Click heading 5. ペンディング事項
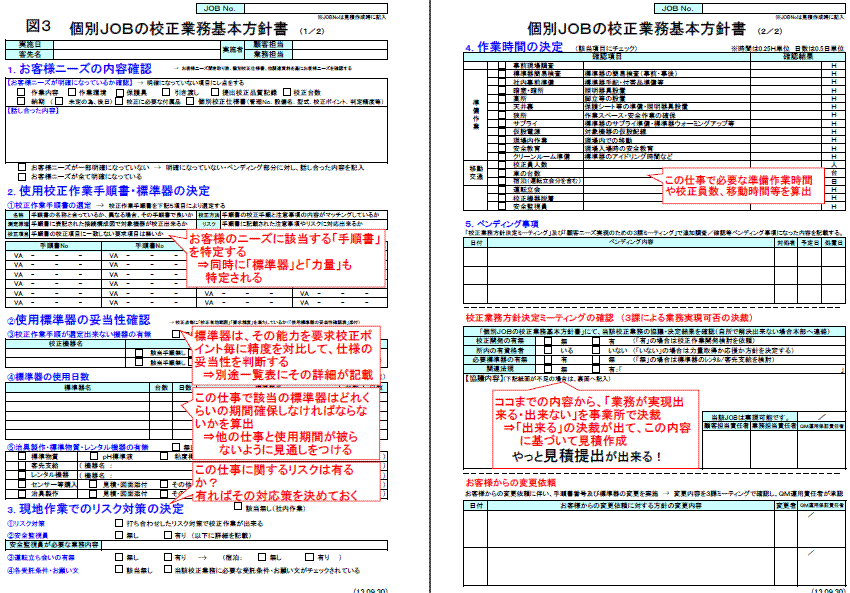The width and height of the screenshot is (850, 593). pos(501,223)
